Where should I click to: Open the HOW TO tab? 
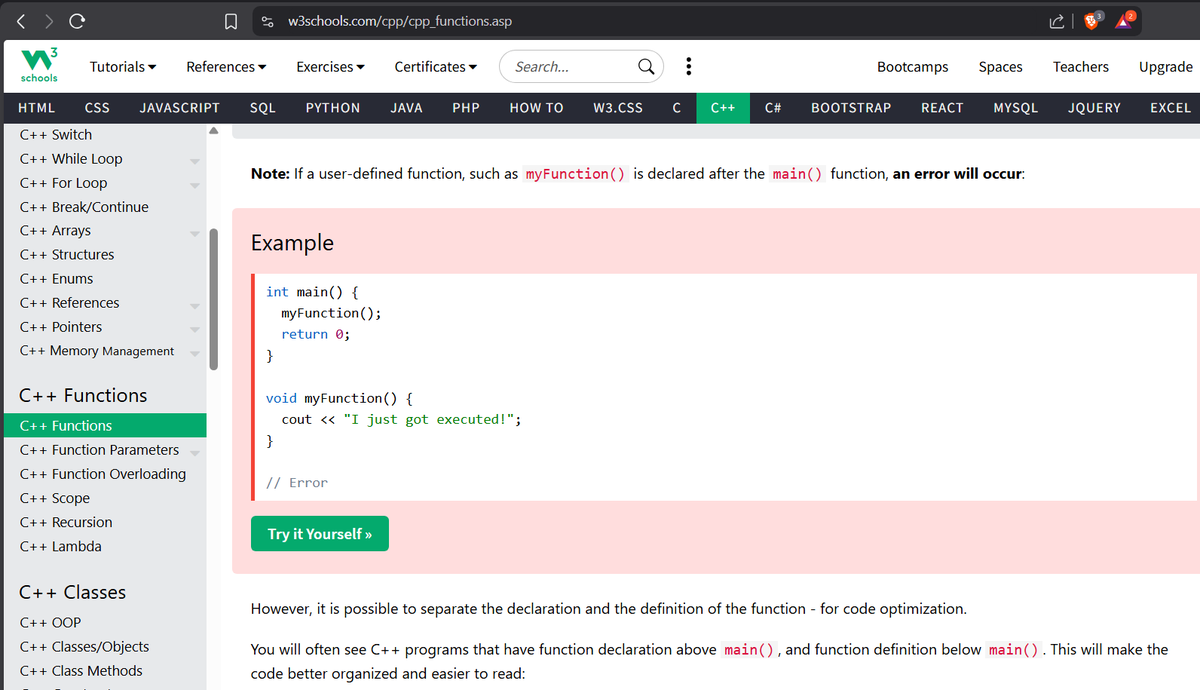(x=536, y=107)
